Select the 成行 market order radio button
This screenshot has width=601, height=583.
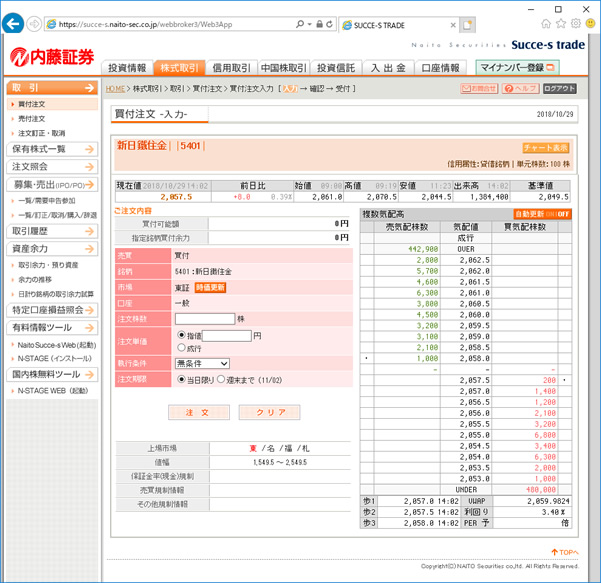pyautogui.click(x=181, y=348)
